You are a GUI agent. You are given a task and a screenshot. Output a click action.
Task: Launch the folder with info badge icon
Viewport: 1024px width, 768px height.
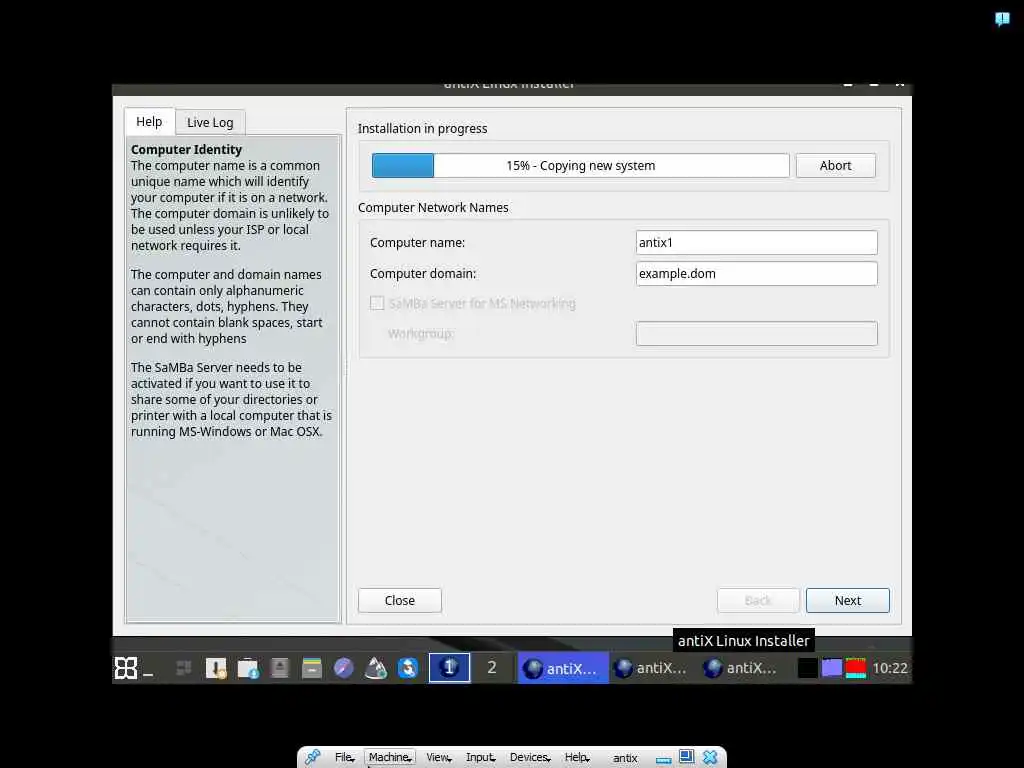pyautogui.click(x=248, y=667)
